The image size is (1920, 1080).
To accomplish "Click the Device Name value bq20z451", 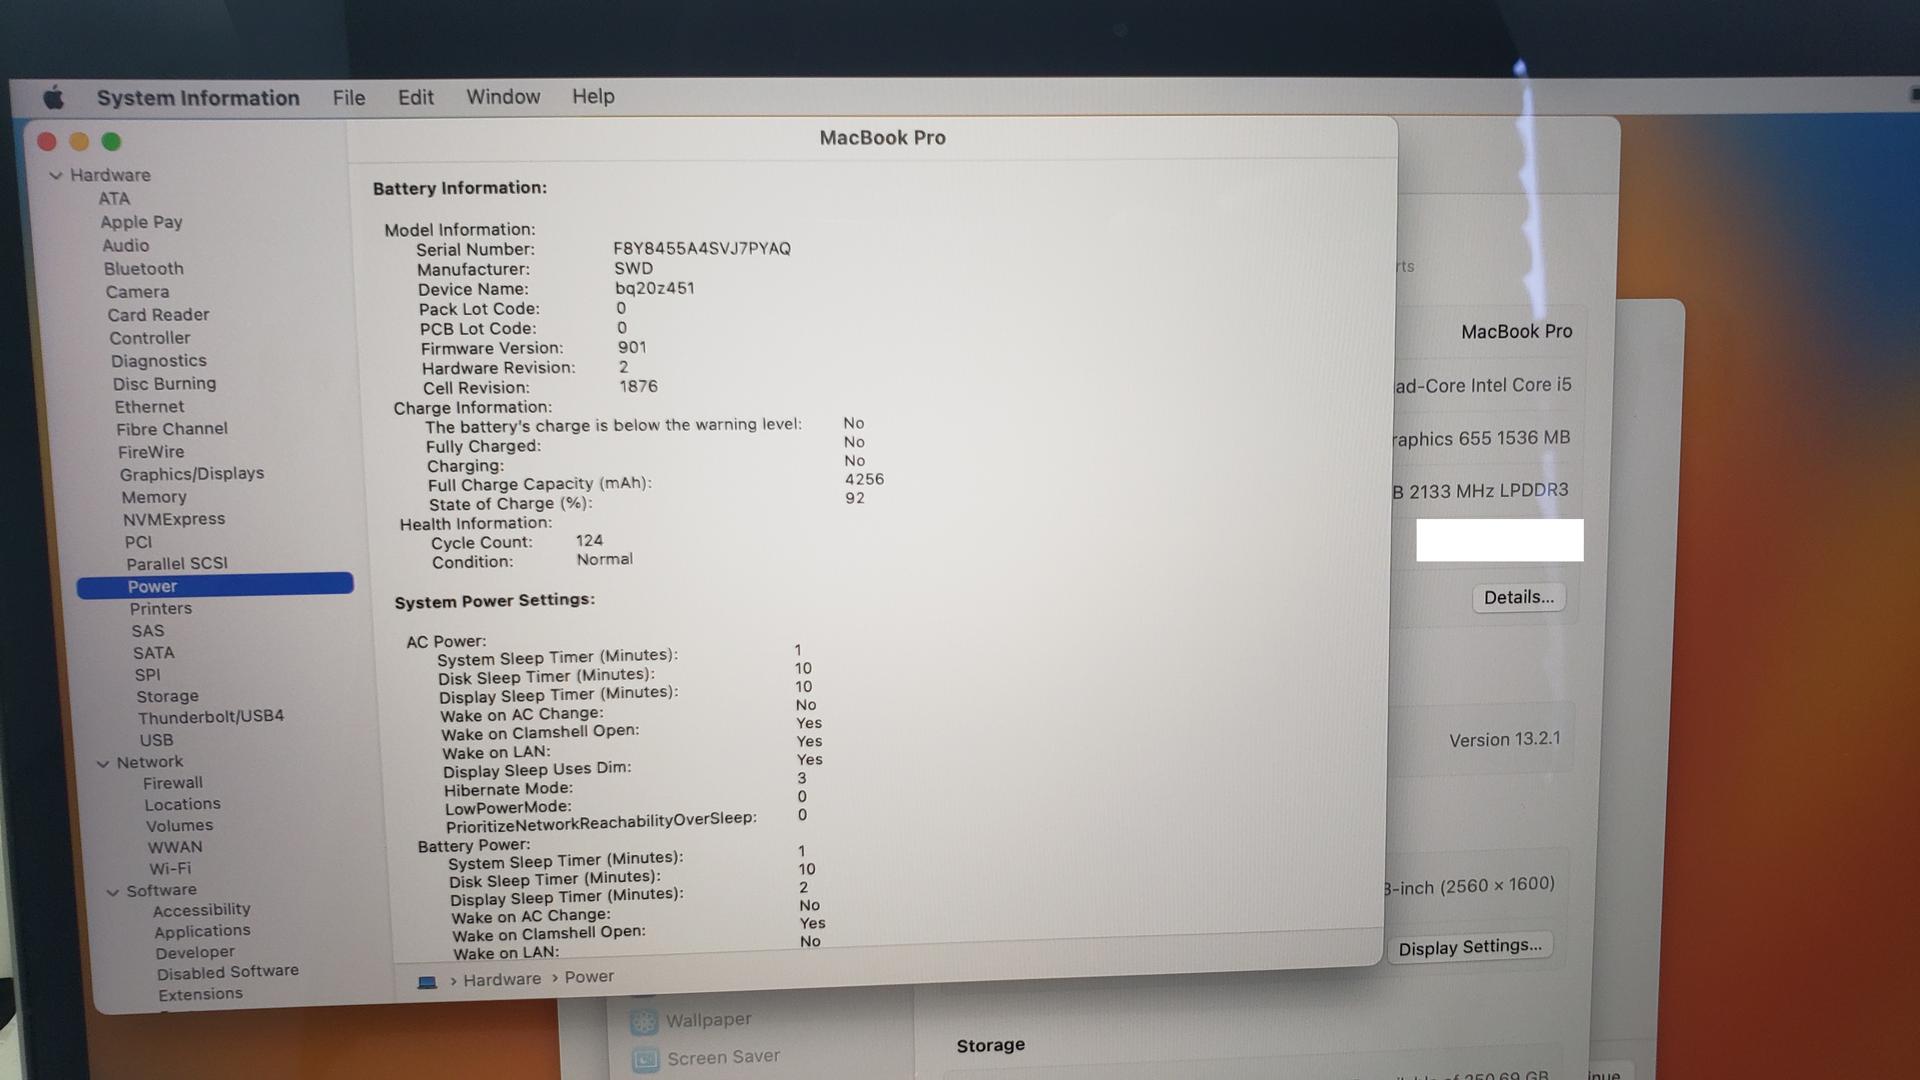I will tap(655, 288).
